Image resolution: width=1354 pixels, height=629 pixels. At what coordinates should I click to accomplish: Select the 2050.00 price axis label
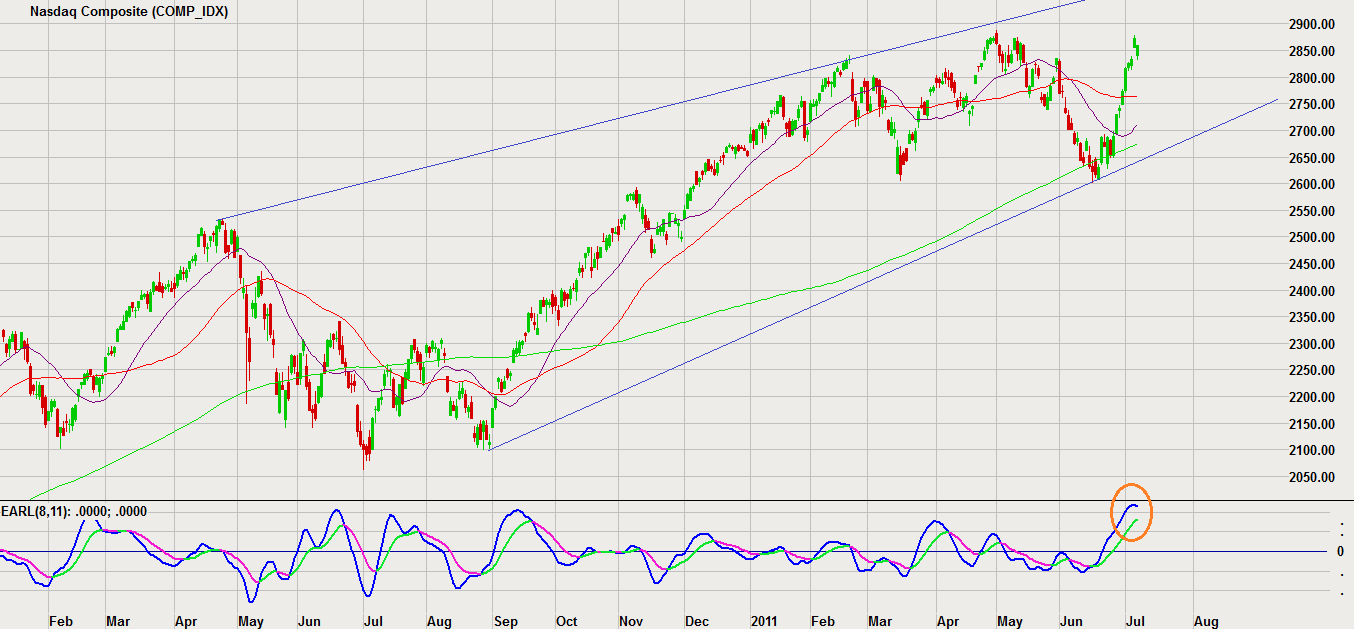click(x=1310, y=477)
